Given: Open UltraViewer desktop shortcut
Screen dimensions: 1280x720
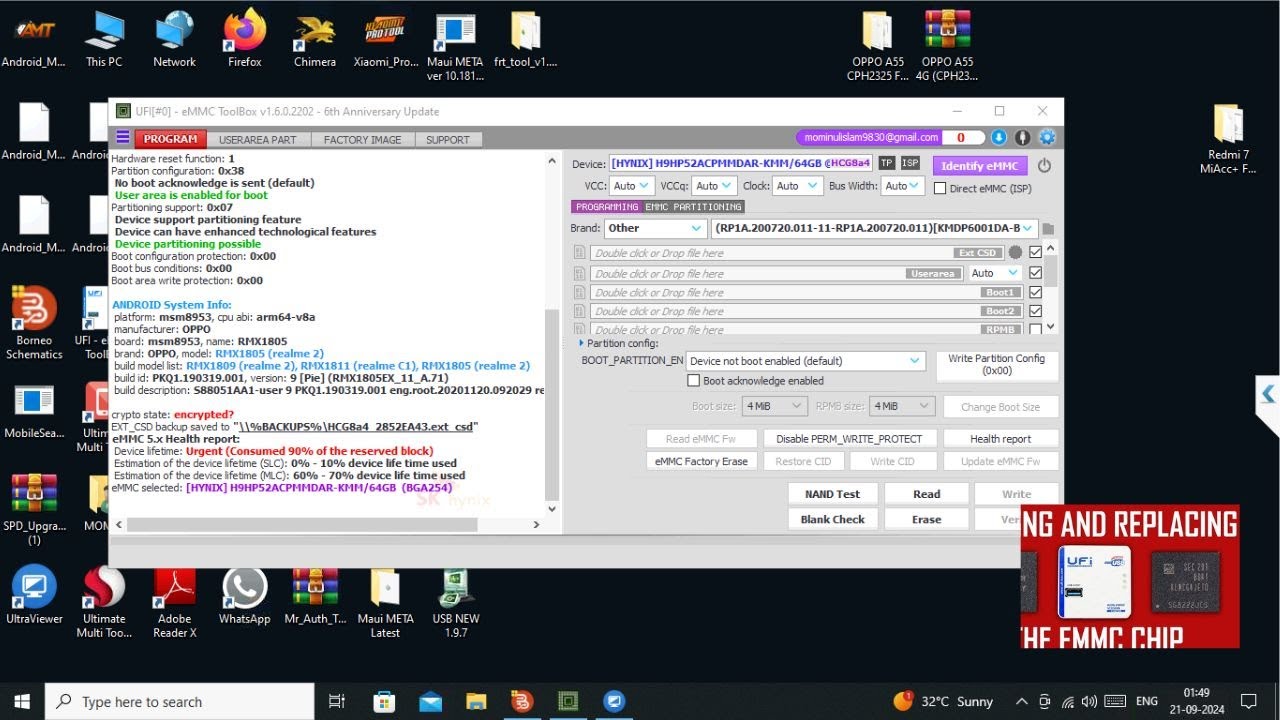Looking at the screenshot, I should [34, 596].
